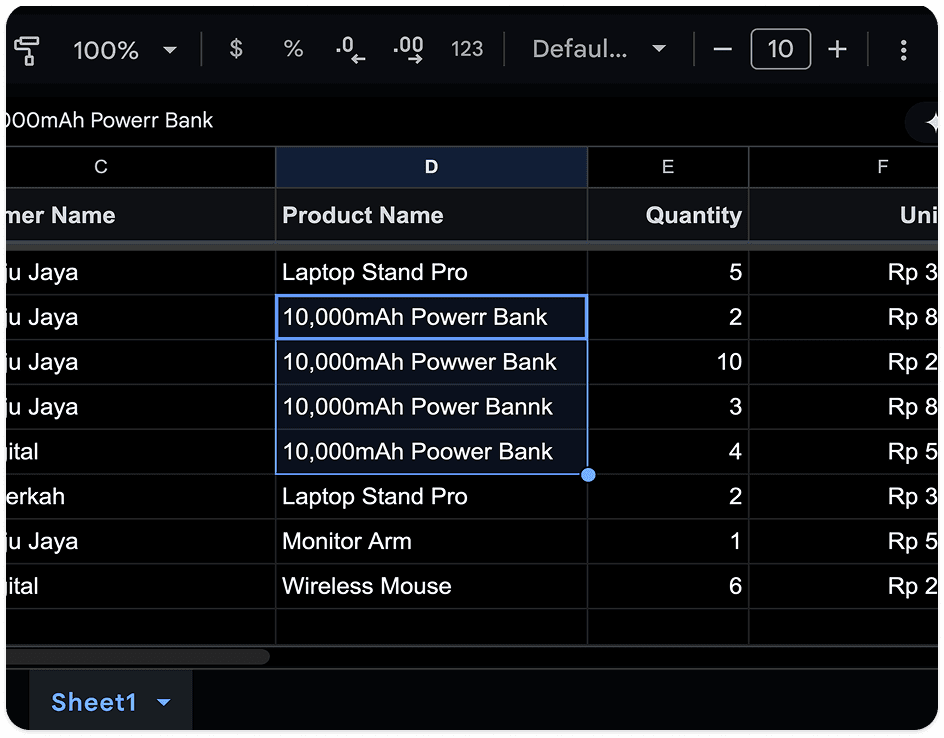Click the font size input box
Screen dimensions: 944x738
coord(780,49)
